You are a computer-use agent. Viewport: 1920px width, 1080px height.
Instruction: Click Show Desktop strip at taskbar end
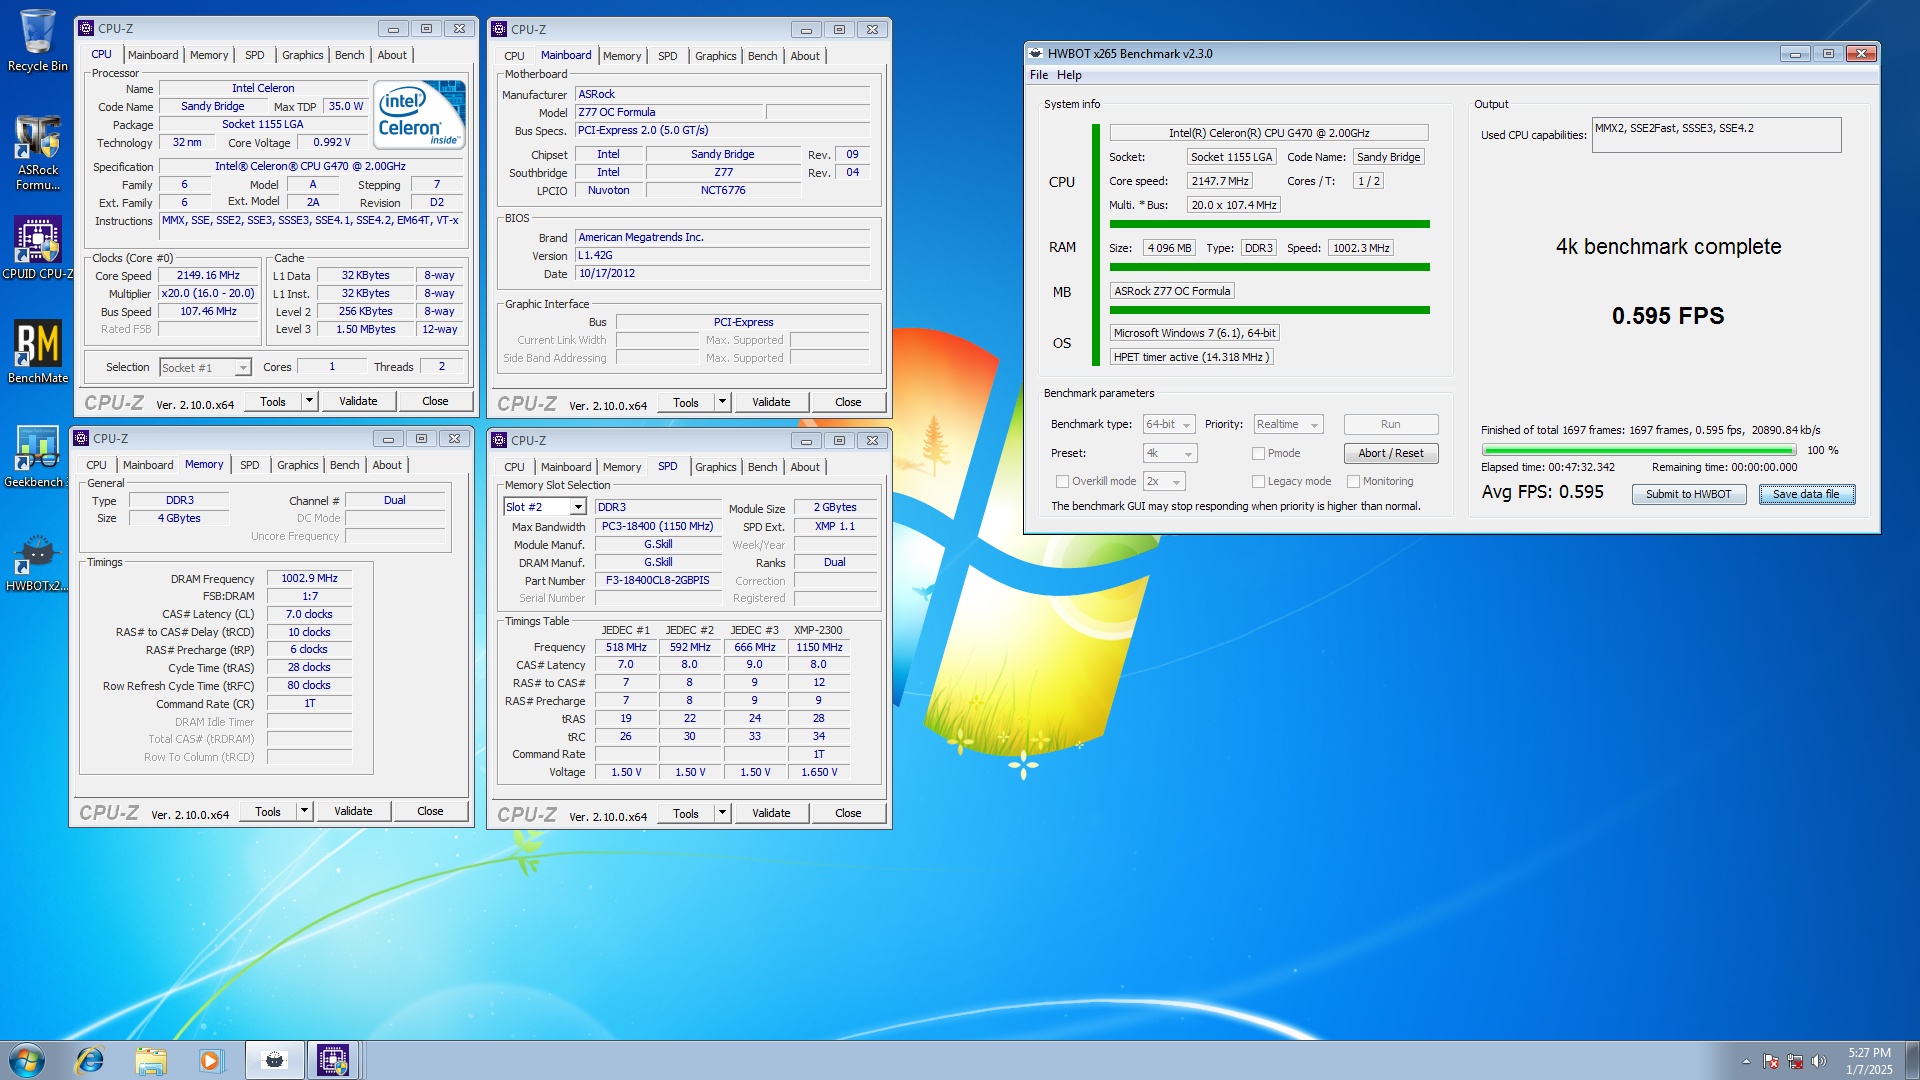[1911, 1061]
